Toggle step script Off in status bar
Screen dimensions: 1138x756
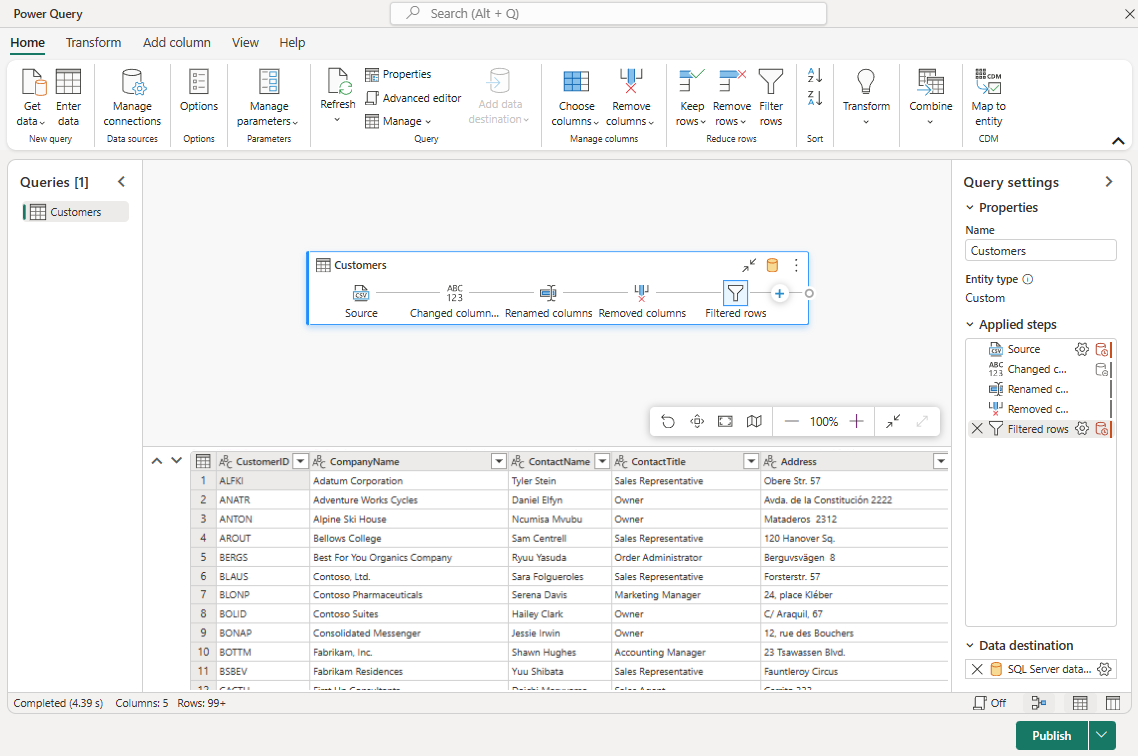[990, 703]
